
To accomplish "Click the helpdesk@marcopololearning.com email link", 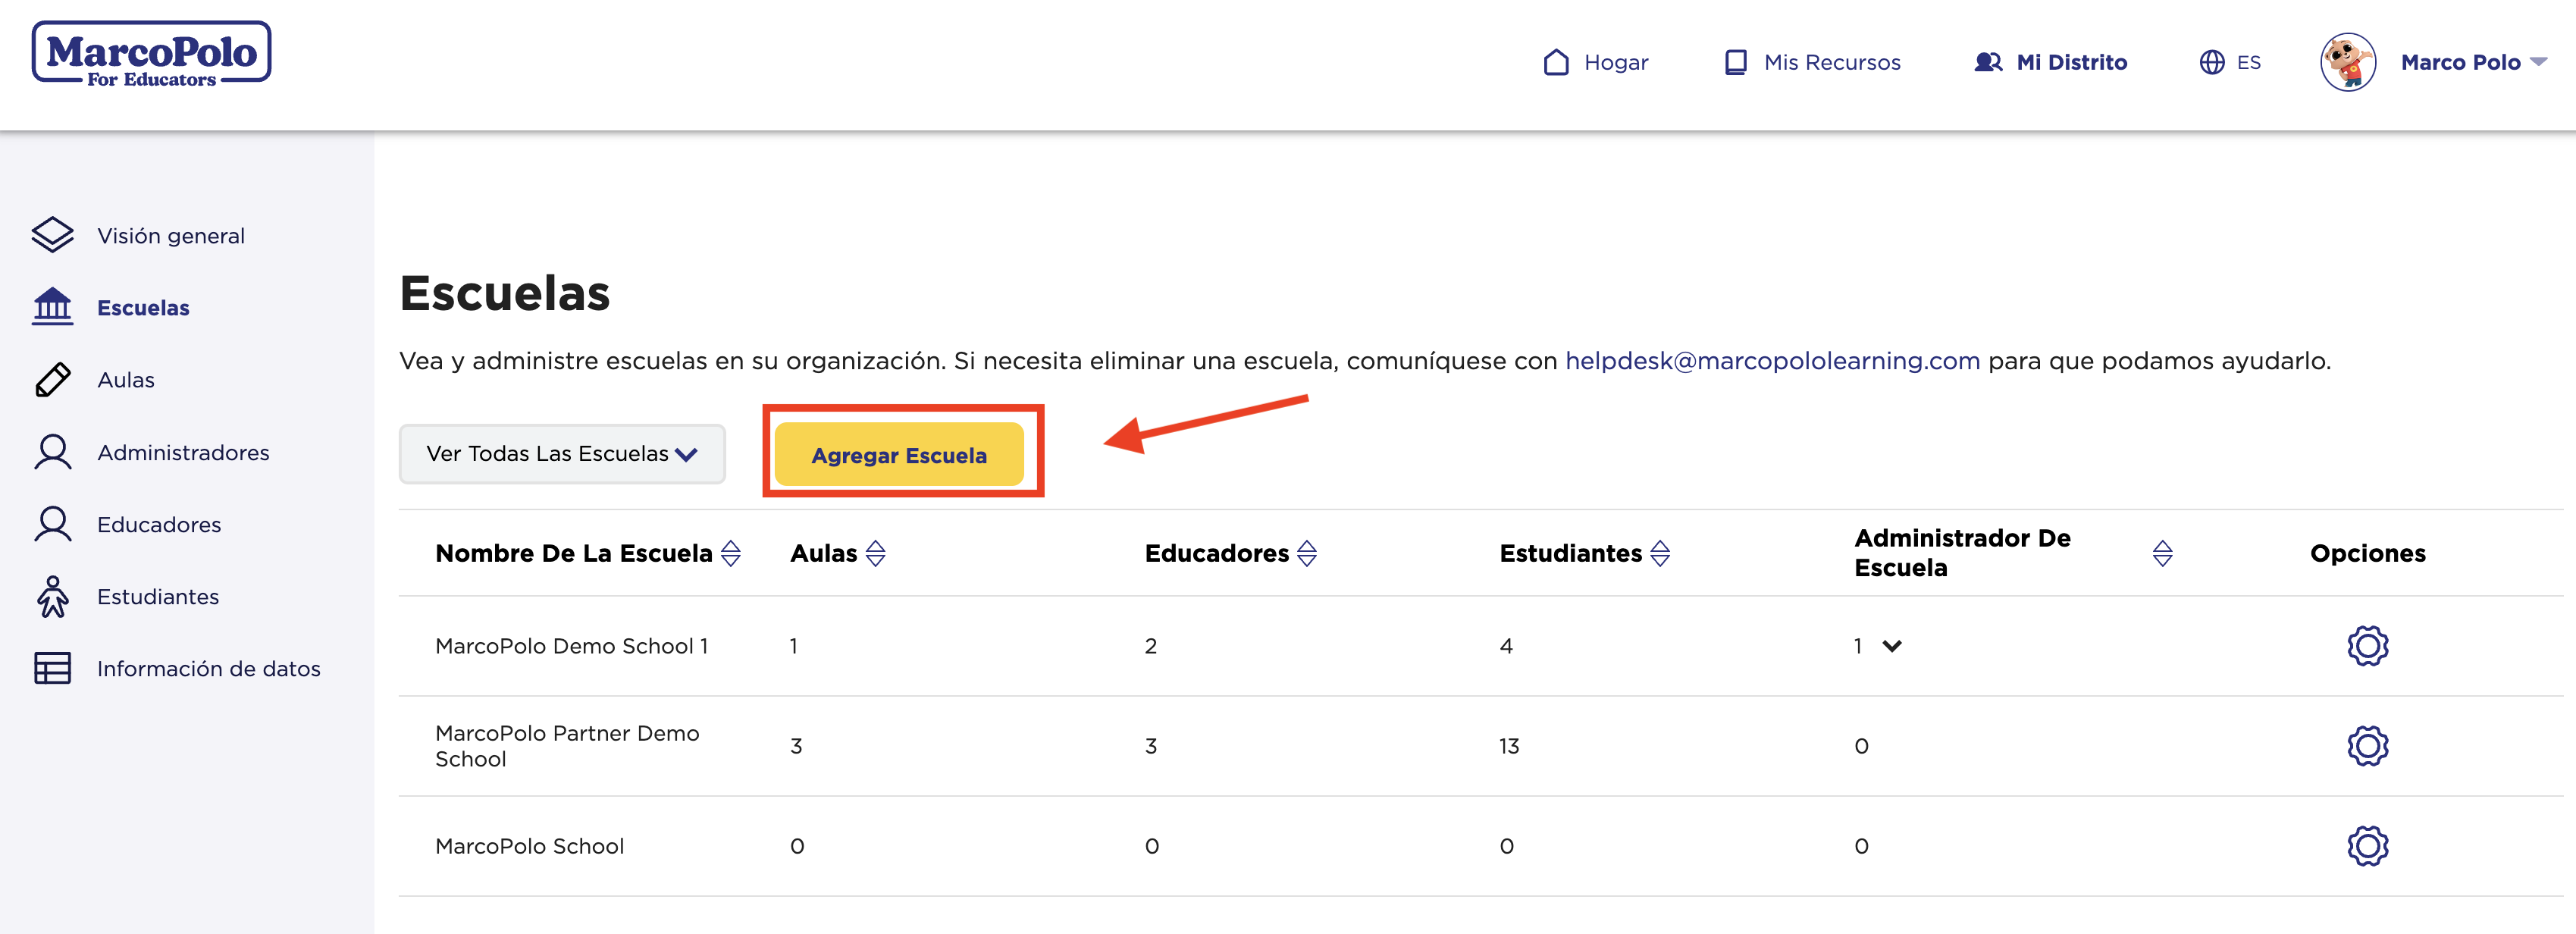I will pyautogui.click(x=1772, y=361).
